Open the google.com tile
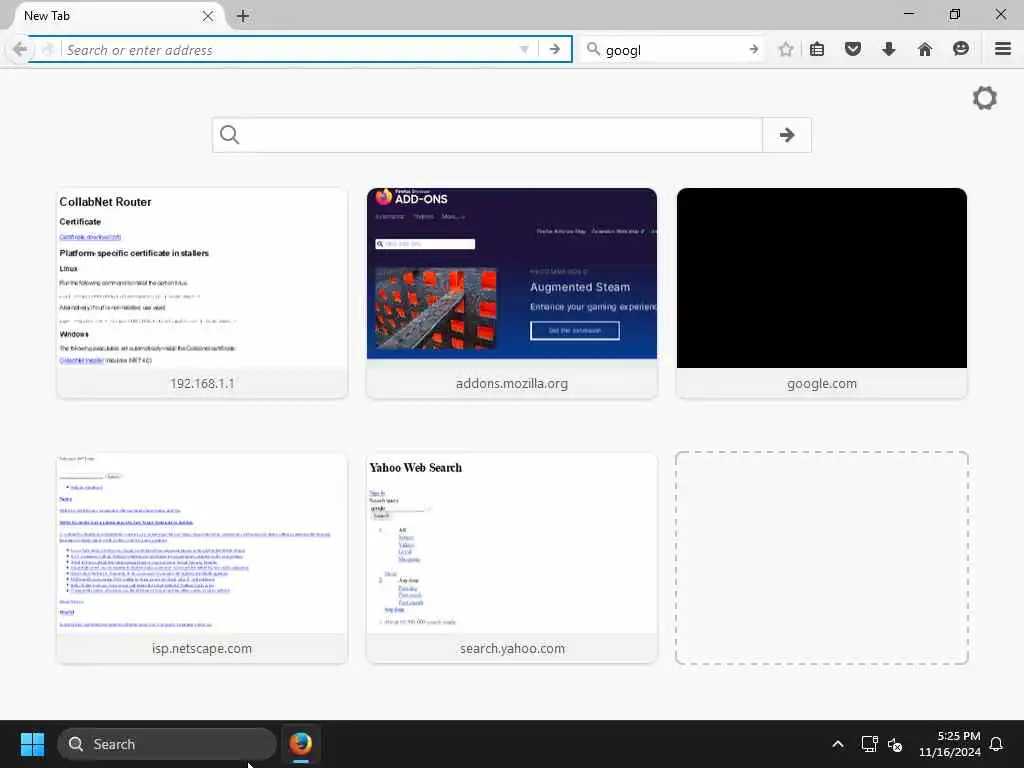 click(822, 293)
